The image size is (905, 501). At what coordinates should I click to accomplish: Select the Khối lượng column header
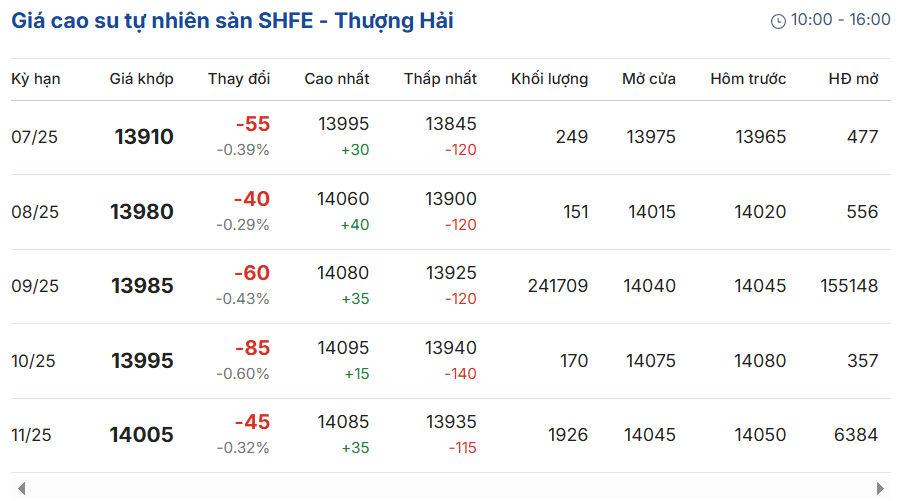[x=549, y=79]
